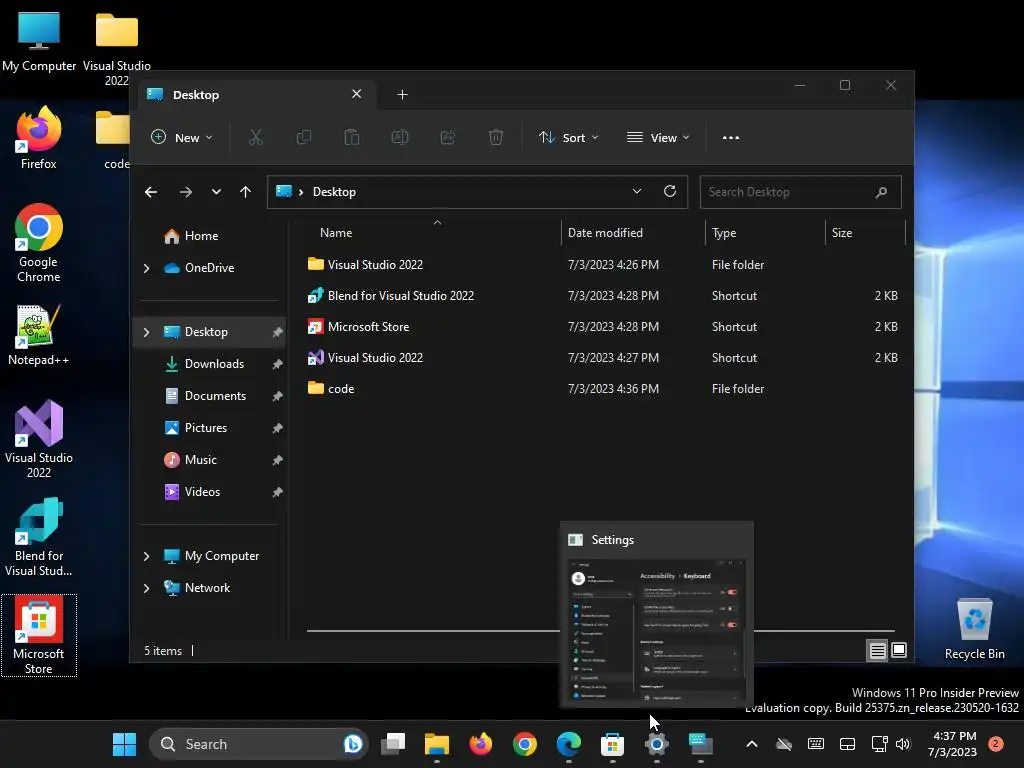1024x768 pixels.
Task: Click the notification badge showing 2
Action: point(996,743)
